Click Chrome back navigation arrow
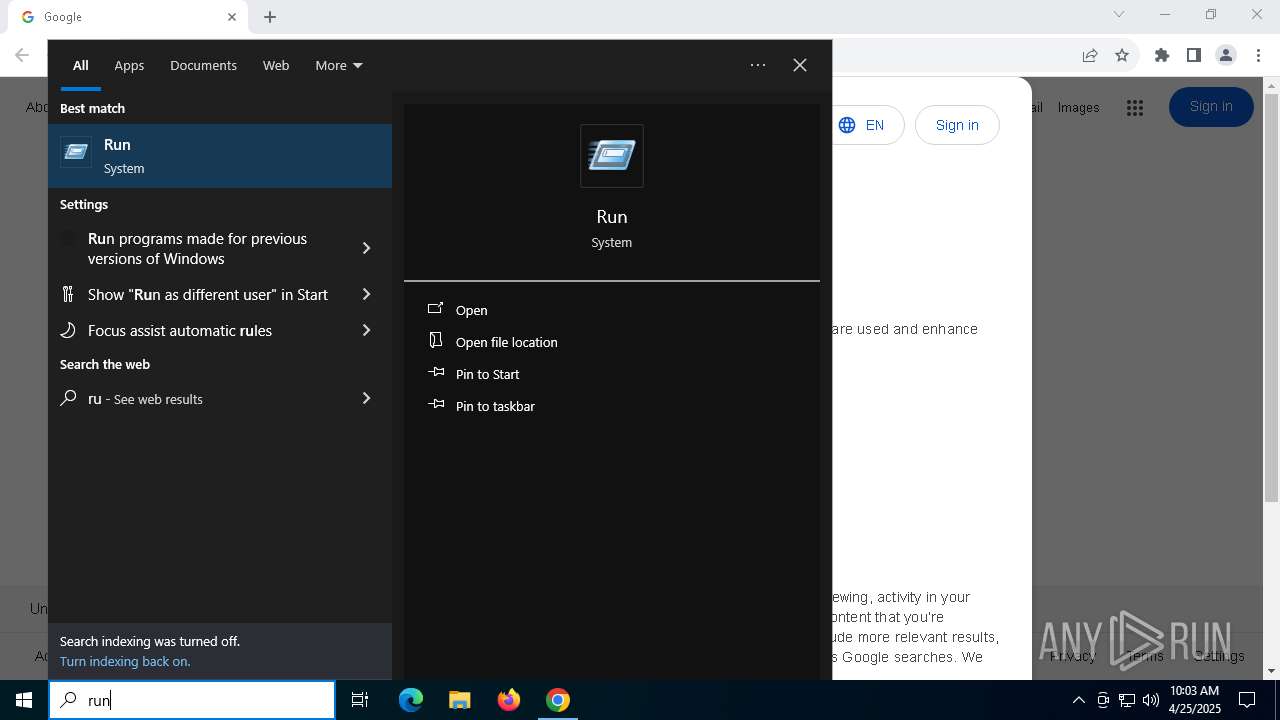 tap(22, 55)
